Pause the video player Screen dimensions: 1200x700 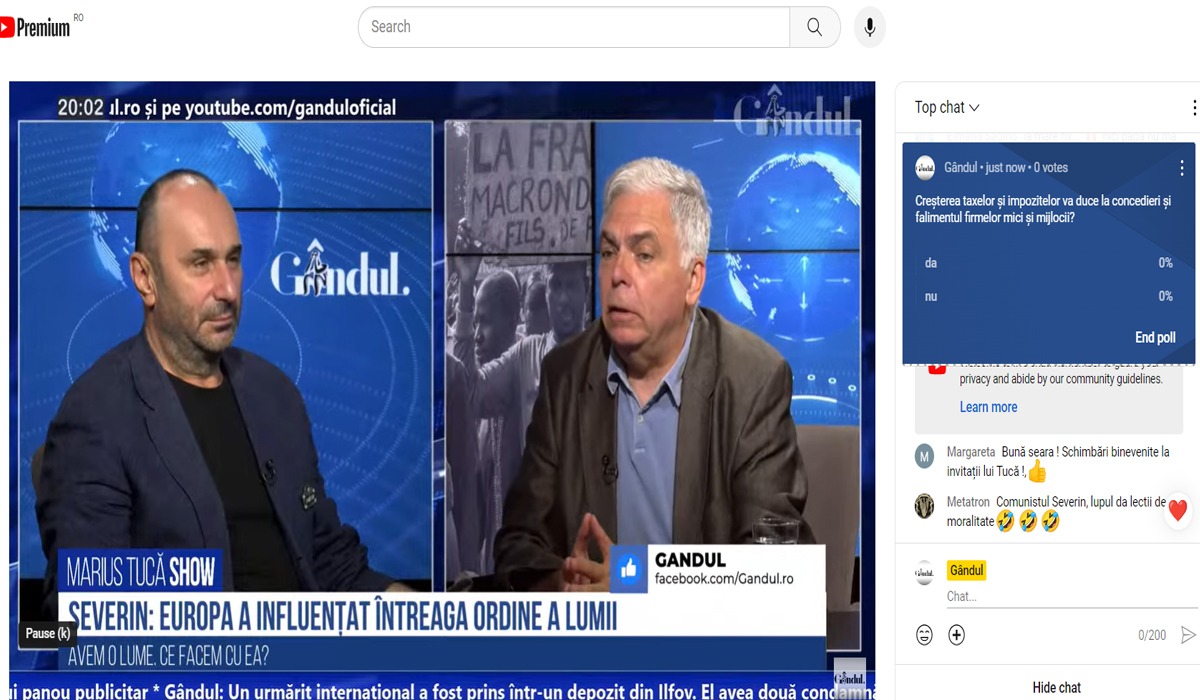click(x=47, y=633)
